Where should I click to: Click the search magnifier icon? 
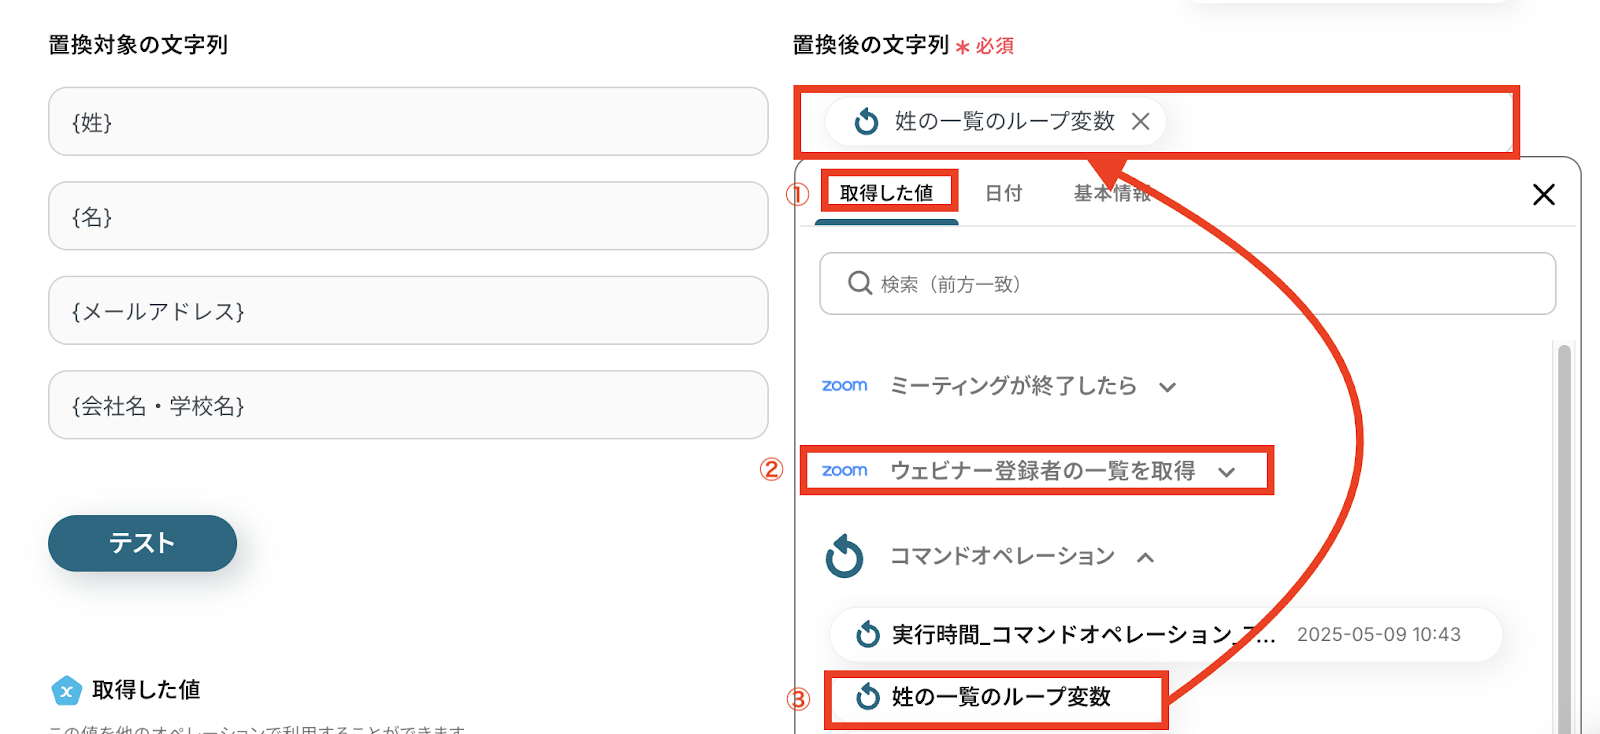[x=859, y=283]
